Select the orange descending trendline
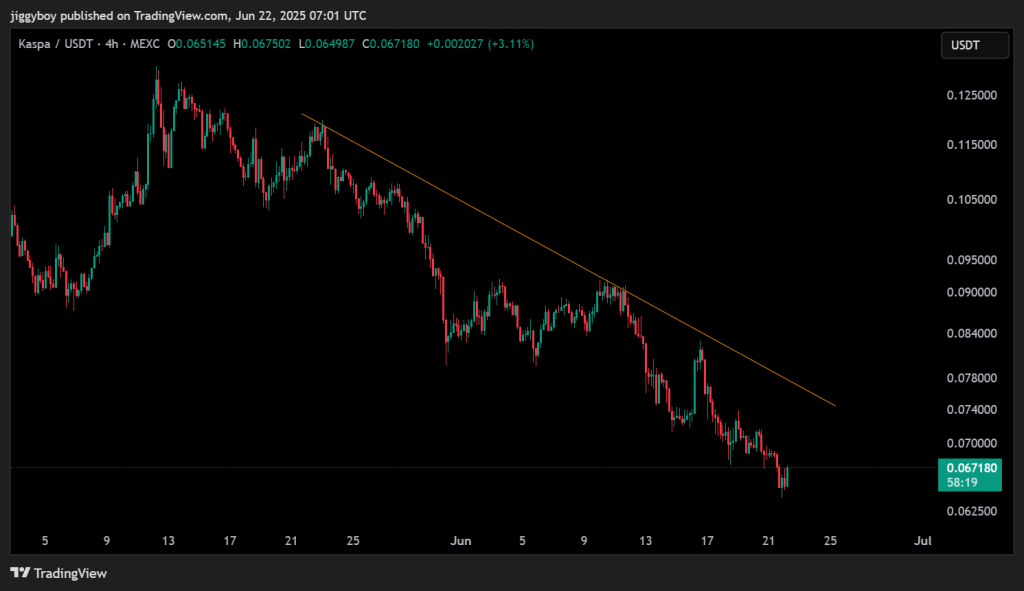The height and width of the screenshot is (591, 1024). (x=568, y=260)
